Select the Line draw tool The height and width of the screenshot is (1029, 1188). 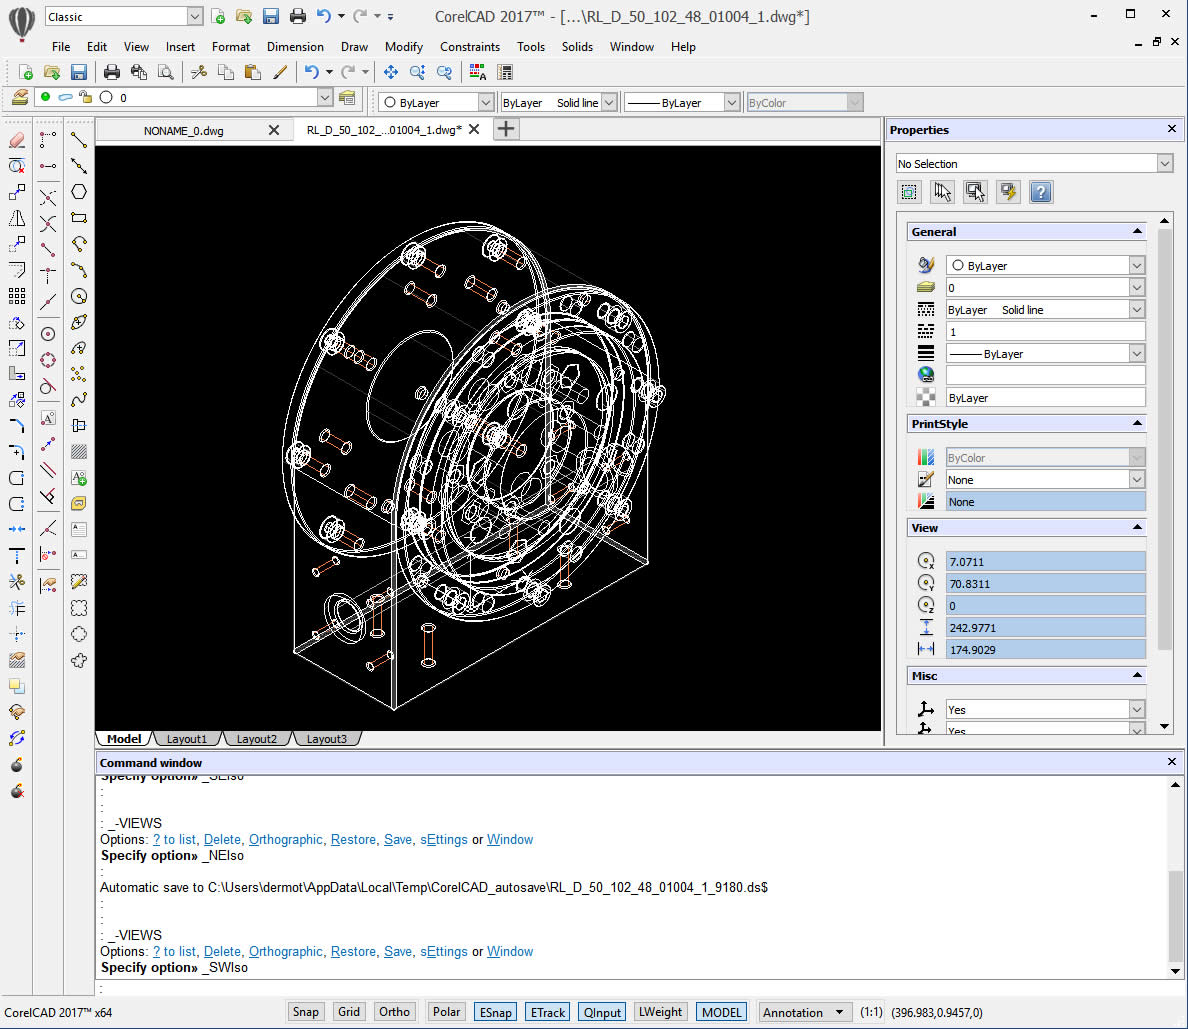pyautogui.click(x=79, y=140)
